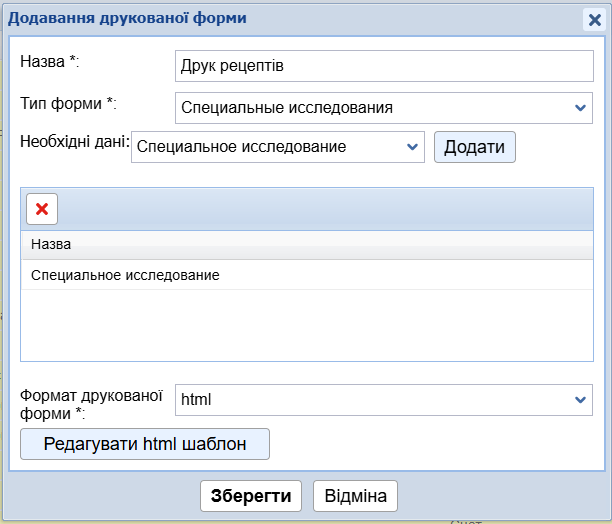The height and width of the screenshot is (524, 612).
Task: Open the Формат друкованої форми dropdown
Action: [x=383, y=399]
